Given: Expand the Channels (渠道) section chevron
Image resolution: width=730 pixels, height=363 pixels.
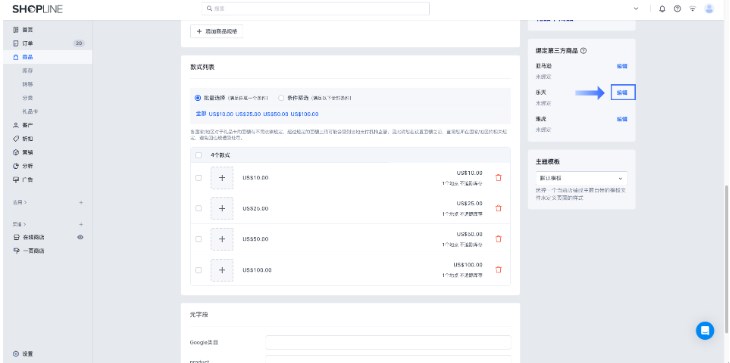Looking at the screenshot, I should click(25, 224).
